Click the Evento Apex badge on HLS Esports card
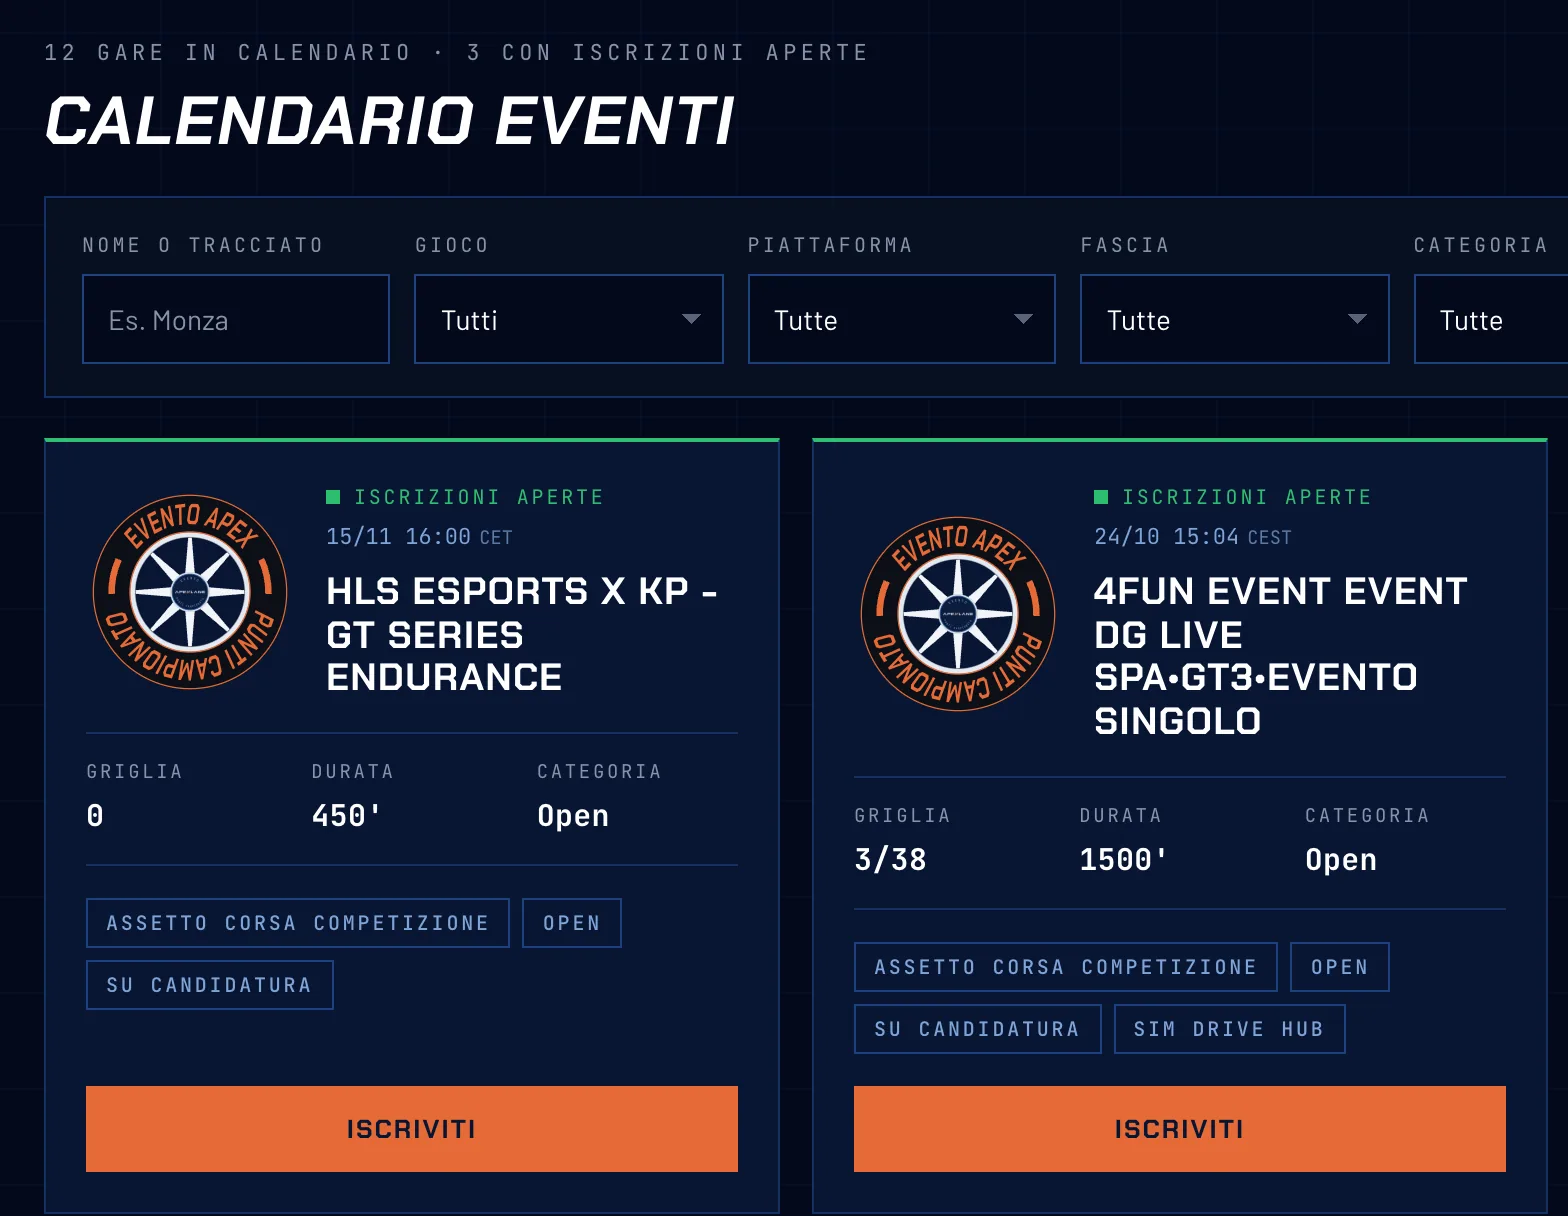Image resolution: width=1568 pixels, height=1216 pixels. (x=190, y=592)
